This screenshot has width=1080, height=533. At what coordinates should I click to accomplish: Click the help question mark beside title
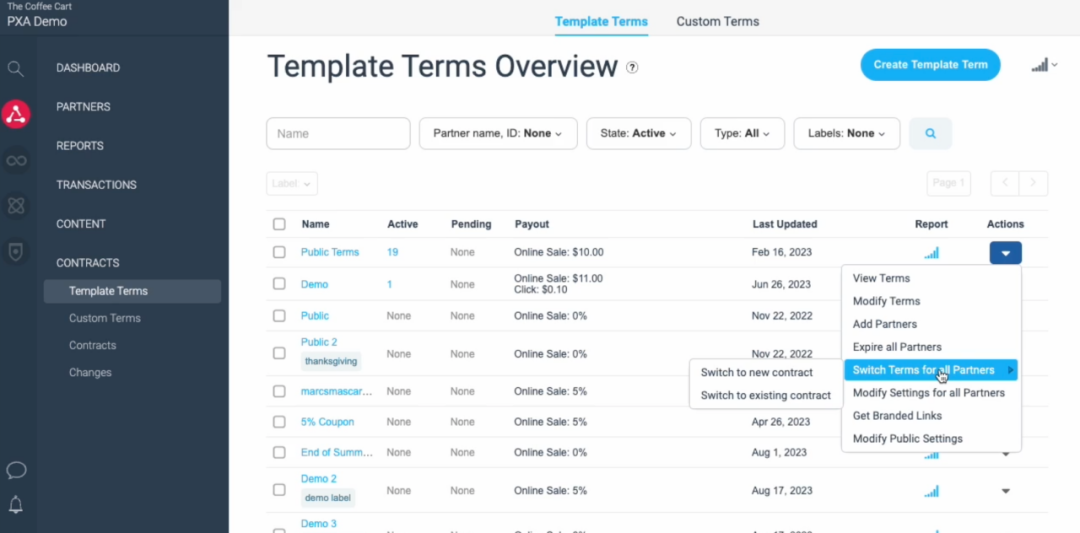click(632, 67)
